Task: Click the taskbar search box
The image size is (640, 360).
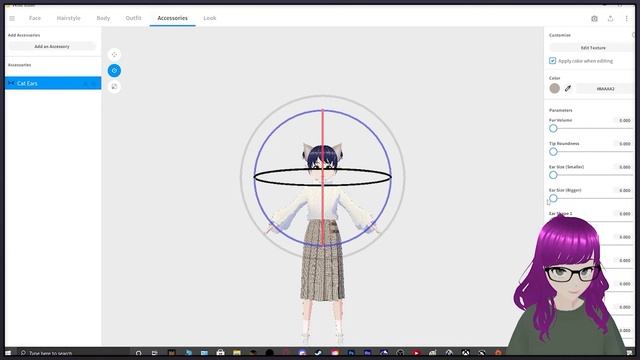Action: [x=73, y=353]
